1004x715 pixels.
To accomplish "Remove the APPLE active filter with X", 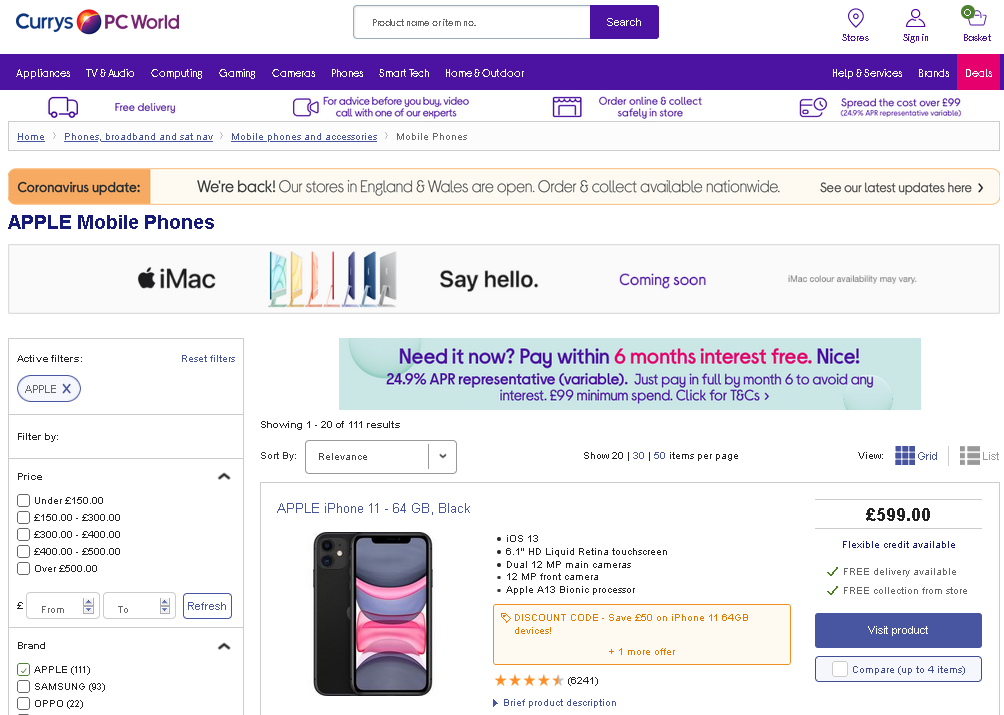I will (x=67, y=389).
